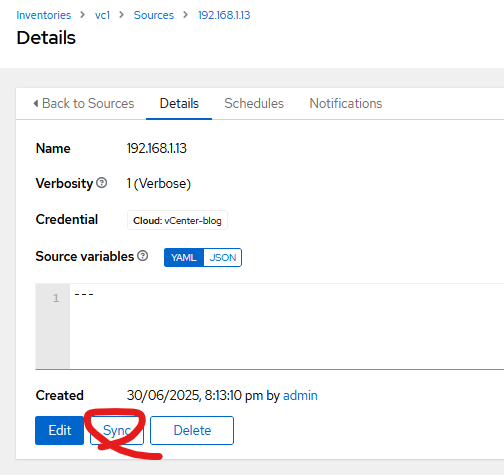This screenshot has width=504, height=475.
Task: Open the Details tab
Action: pyautogui.click(x=179, y=103)
